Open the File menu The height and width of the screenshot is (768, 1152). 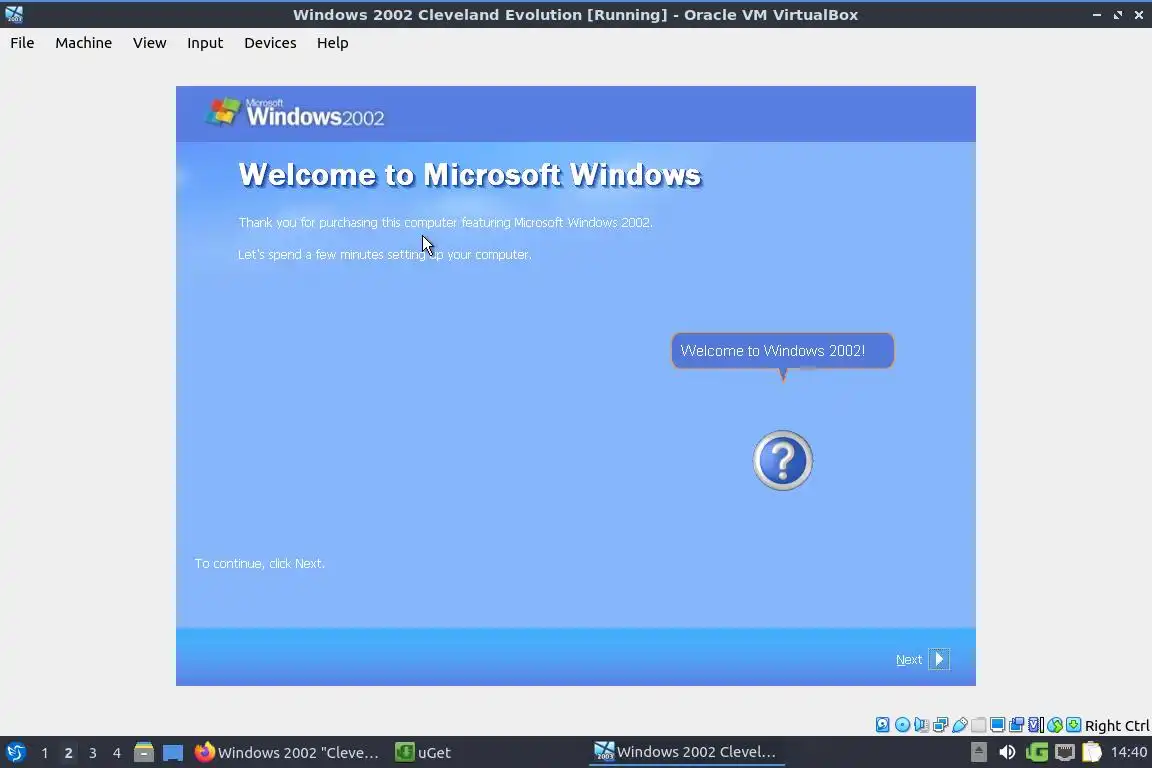[22, 43]
